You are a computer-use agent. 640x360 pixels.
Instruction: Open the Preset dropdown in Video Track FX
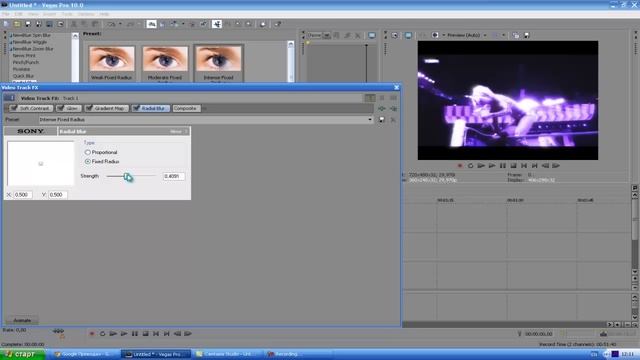pos(370,120)
